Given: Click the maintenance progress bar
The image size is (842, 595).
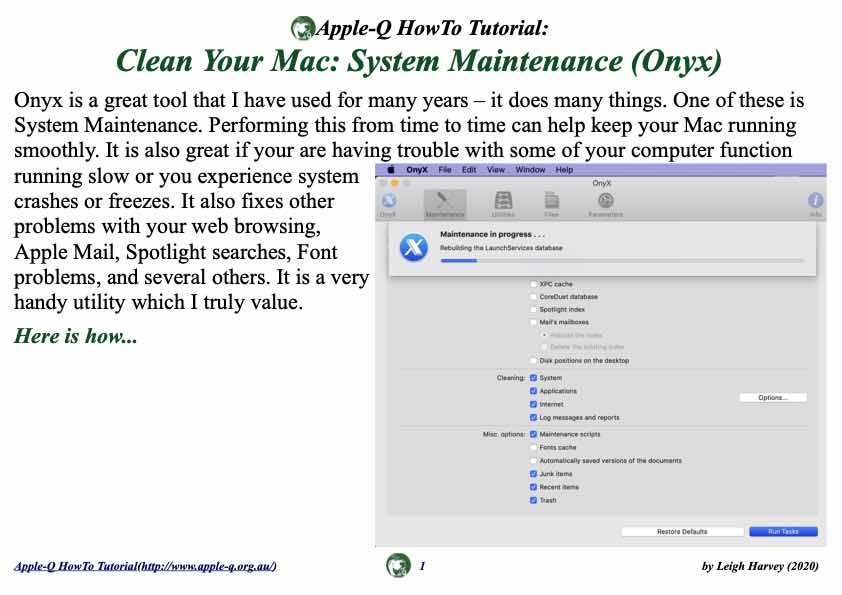Looking at the screenshot, I should click(622, 260).
